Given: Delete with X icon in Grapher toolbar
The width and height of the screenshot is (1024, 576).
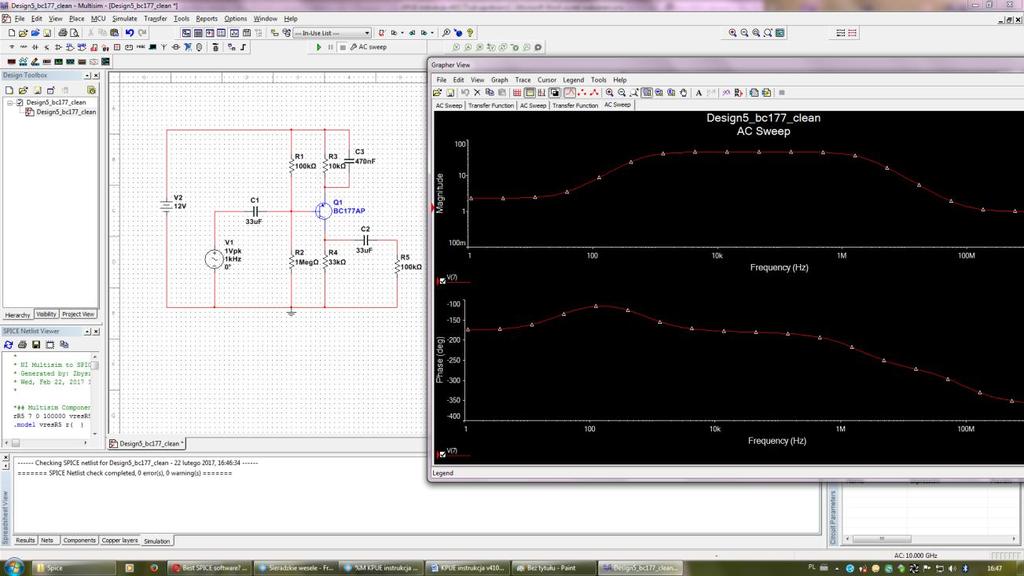Looking at the screenshot, I should point(477,93).
